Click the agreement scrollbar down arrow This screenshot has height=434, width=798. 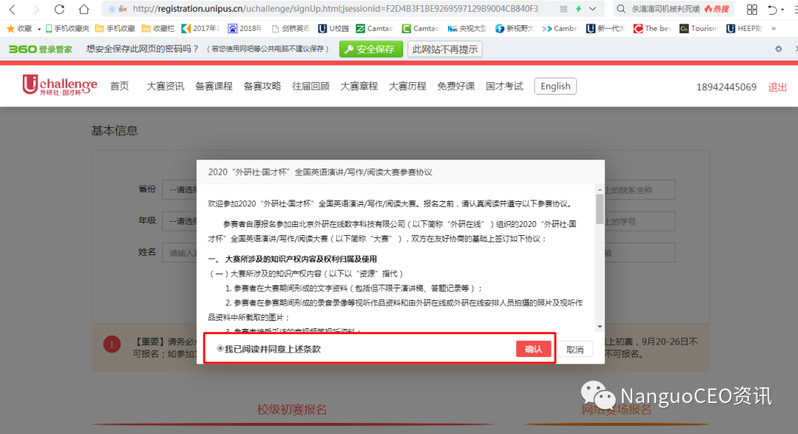pos(600,327)
